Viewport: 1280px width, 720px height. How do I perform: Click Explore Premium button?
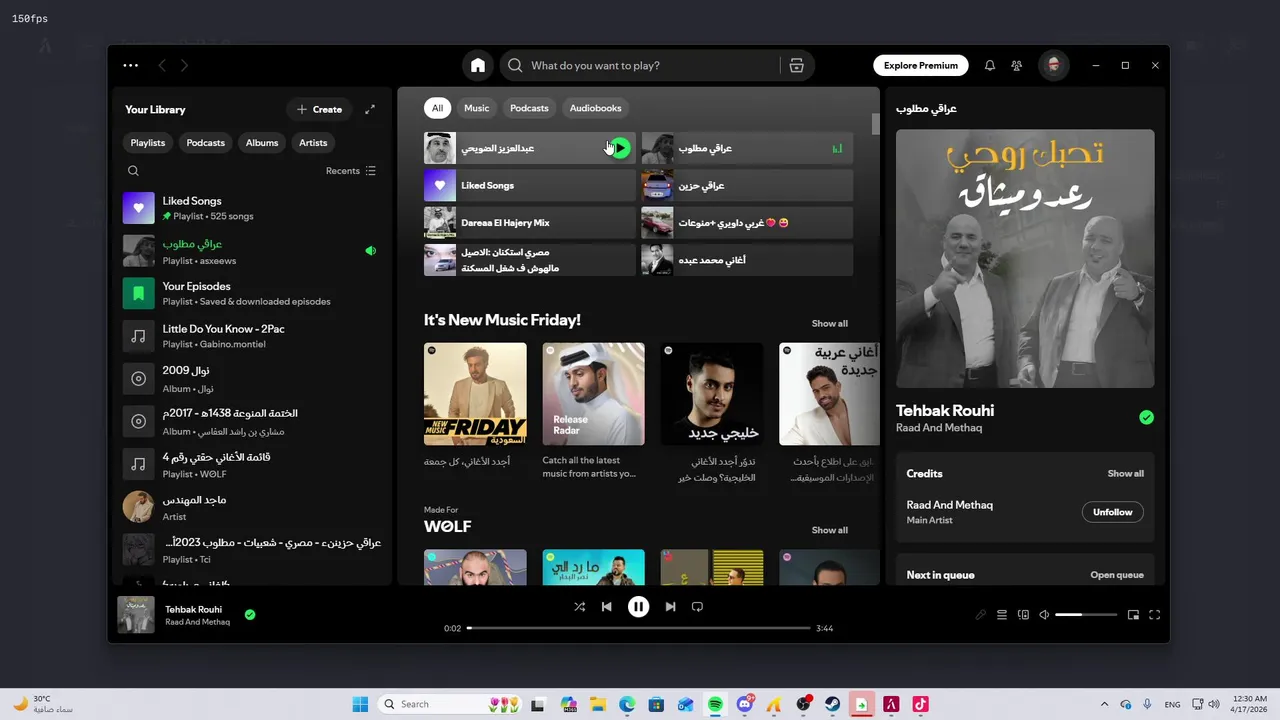[x=920, y=65]
